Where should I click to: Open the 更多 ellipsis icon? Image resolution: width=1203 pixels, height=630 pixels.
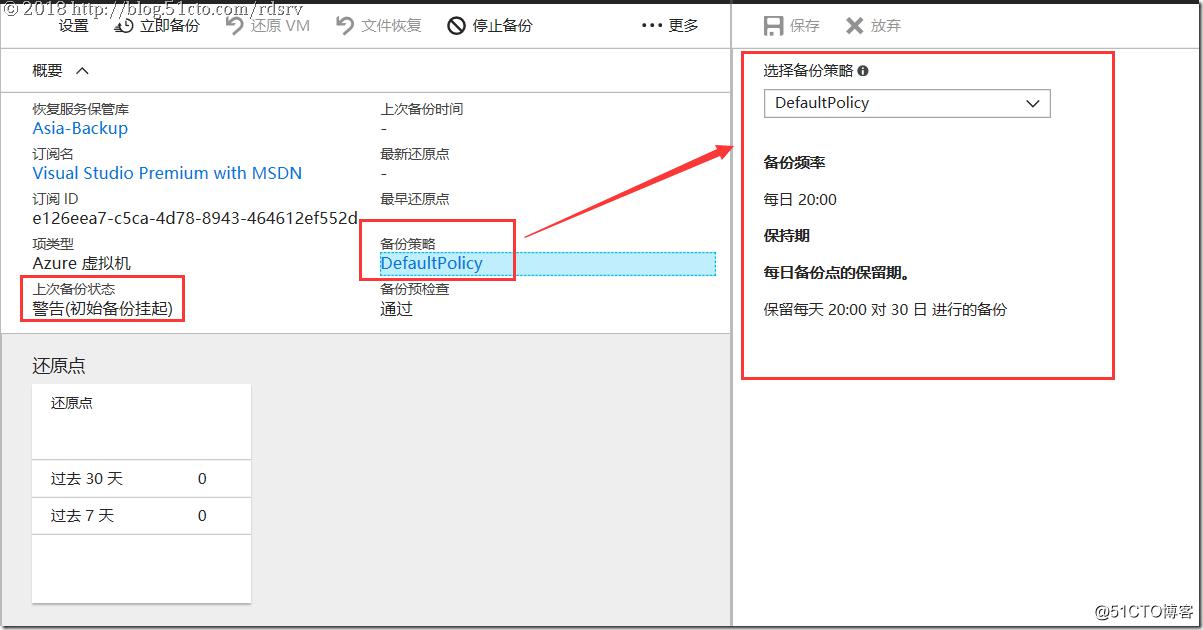coord(652,26)
